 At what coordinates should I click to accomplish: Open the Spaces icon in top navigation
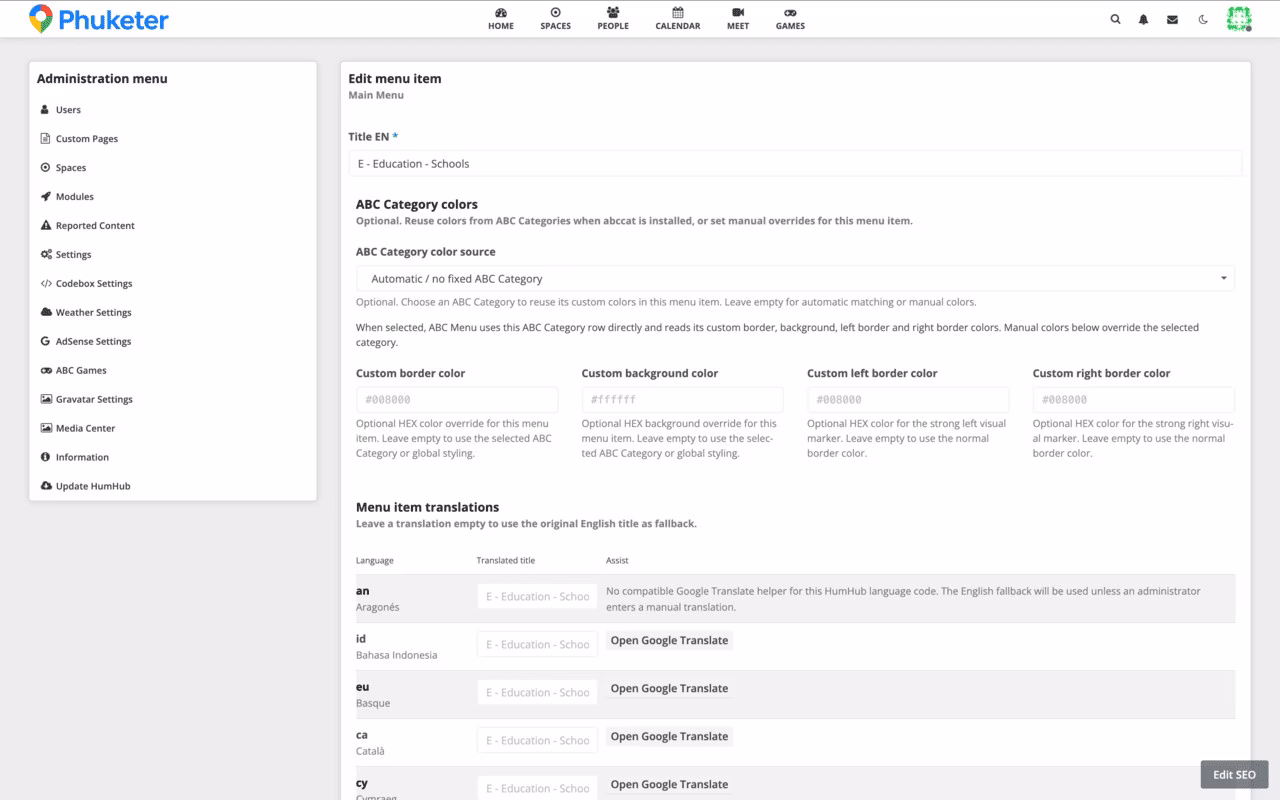tap(556, 13)
